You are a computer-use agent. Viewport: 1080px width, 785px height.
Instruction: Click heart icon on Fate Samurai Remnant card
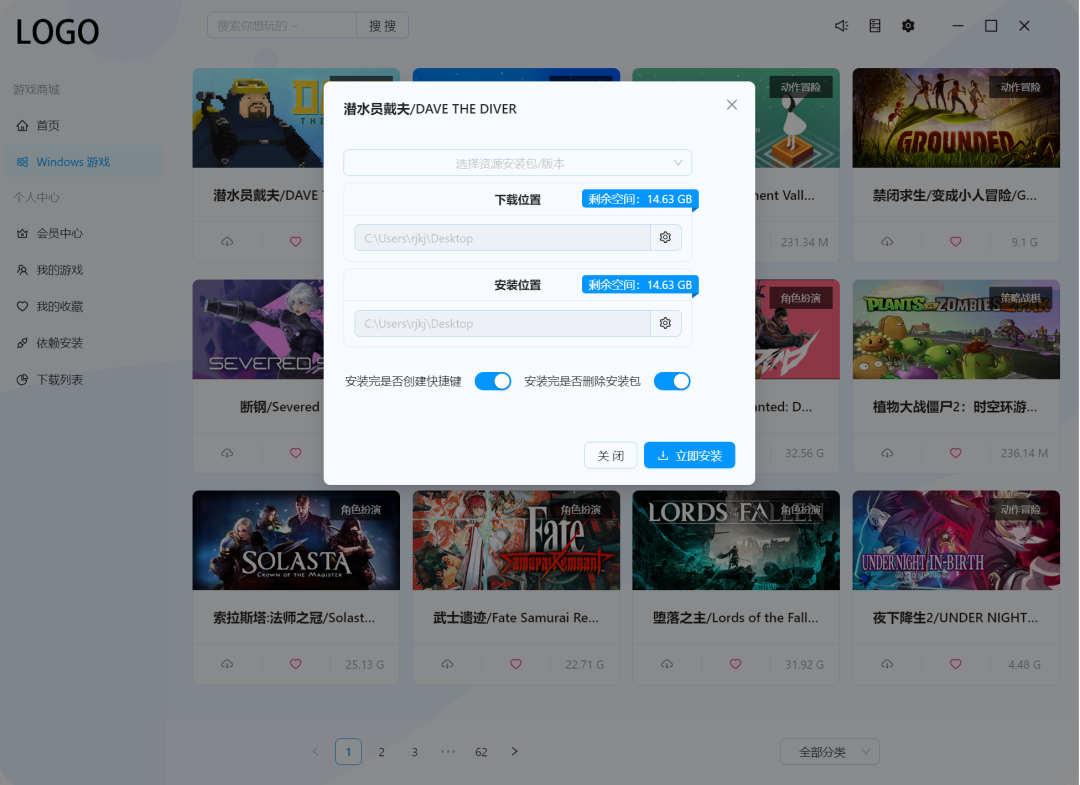pos(515,664)
